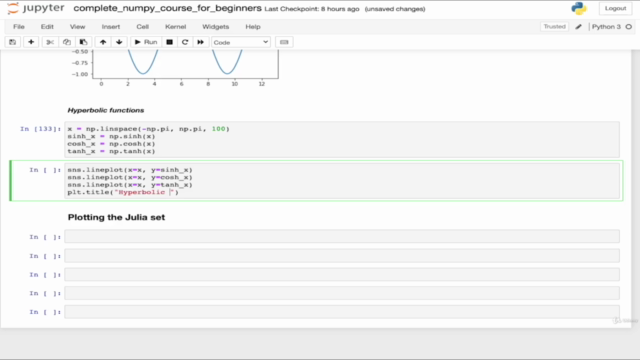Insert a cell below with plus icon

coord(31,42)
